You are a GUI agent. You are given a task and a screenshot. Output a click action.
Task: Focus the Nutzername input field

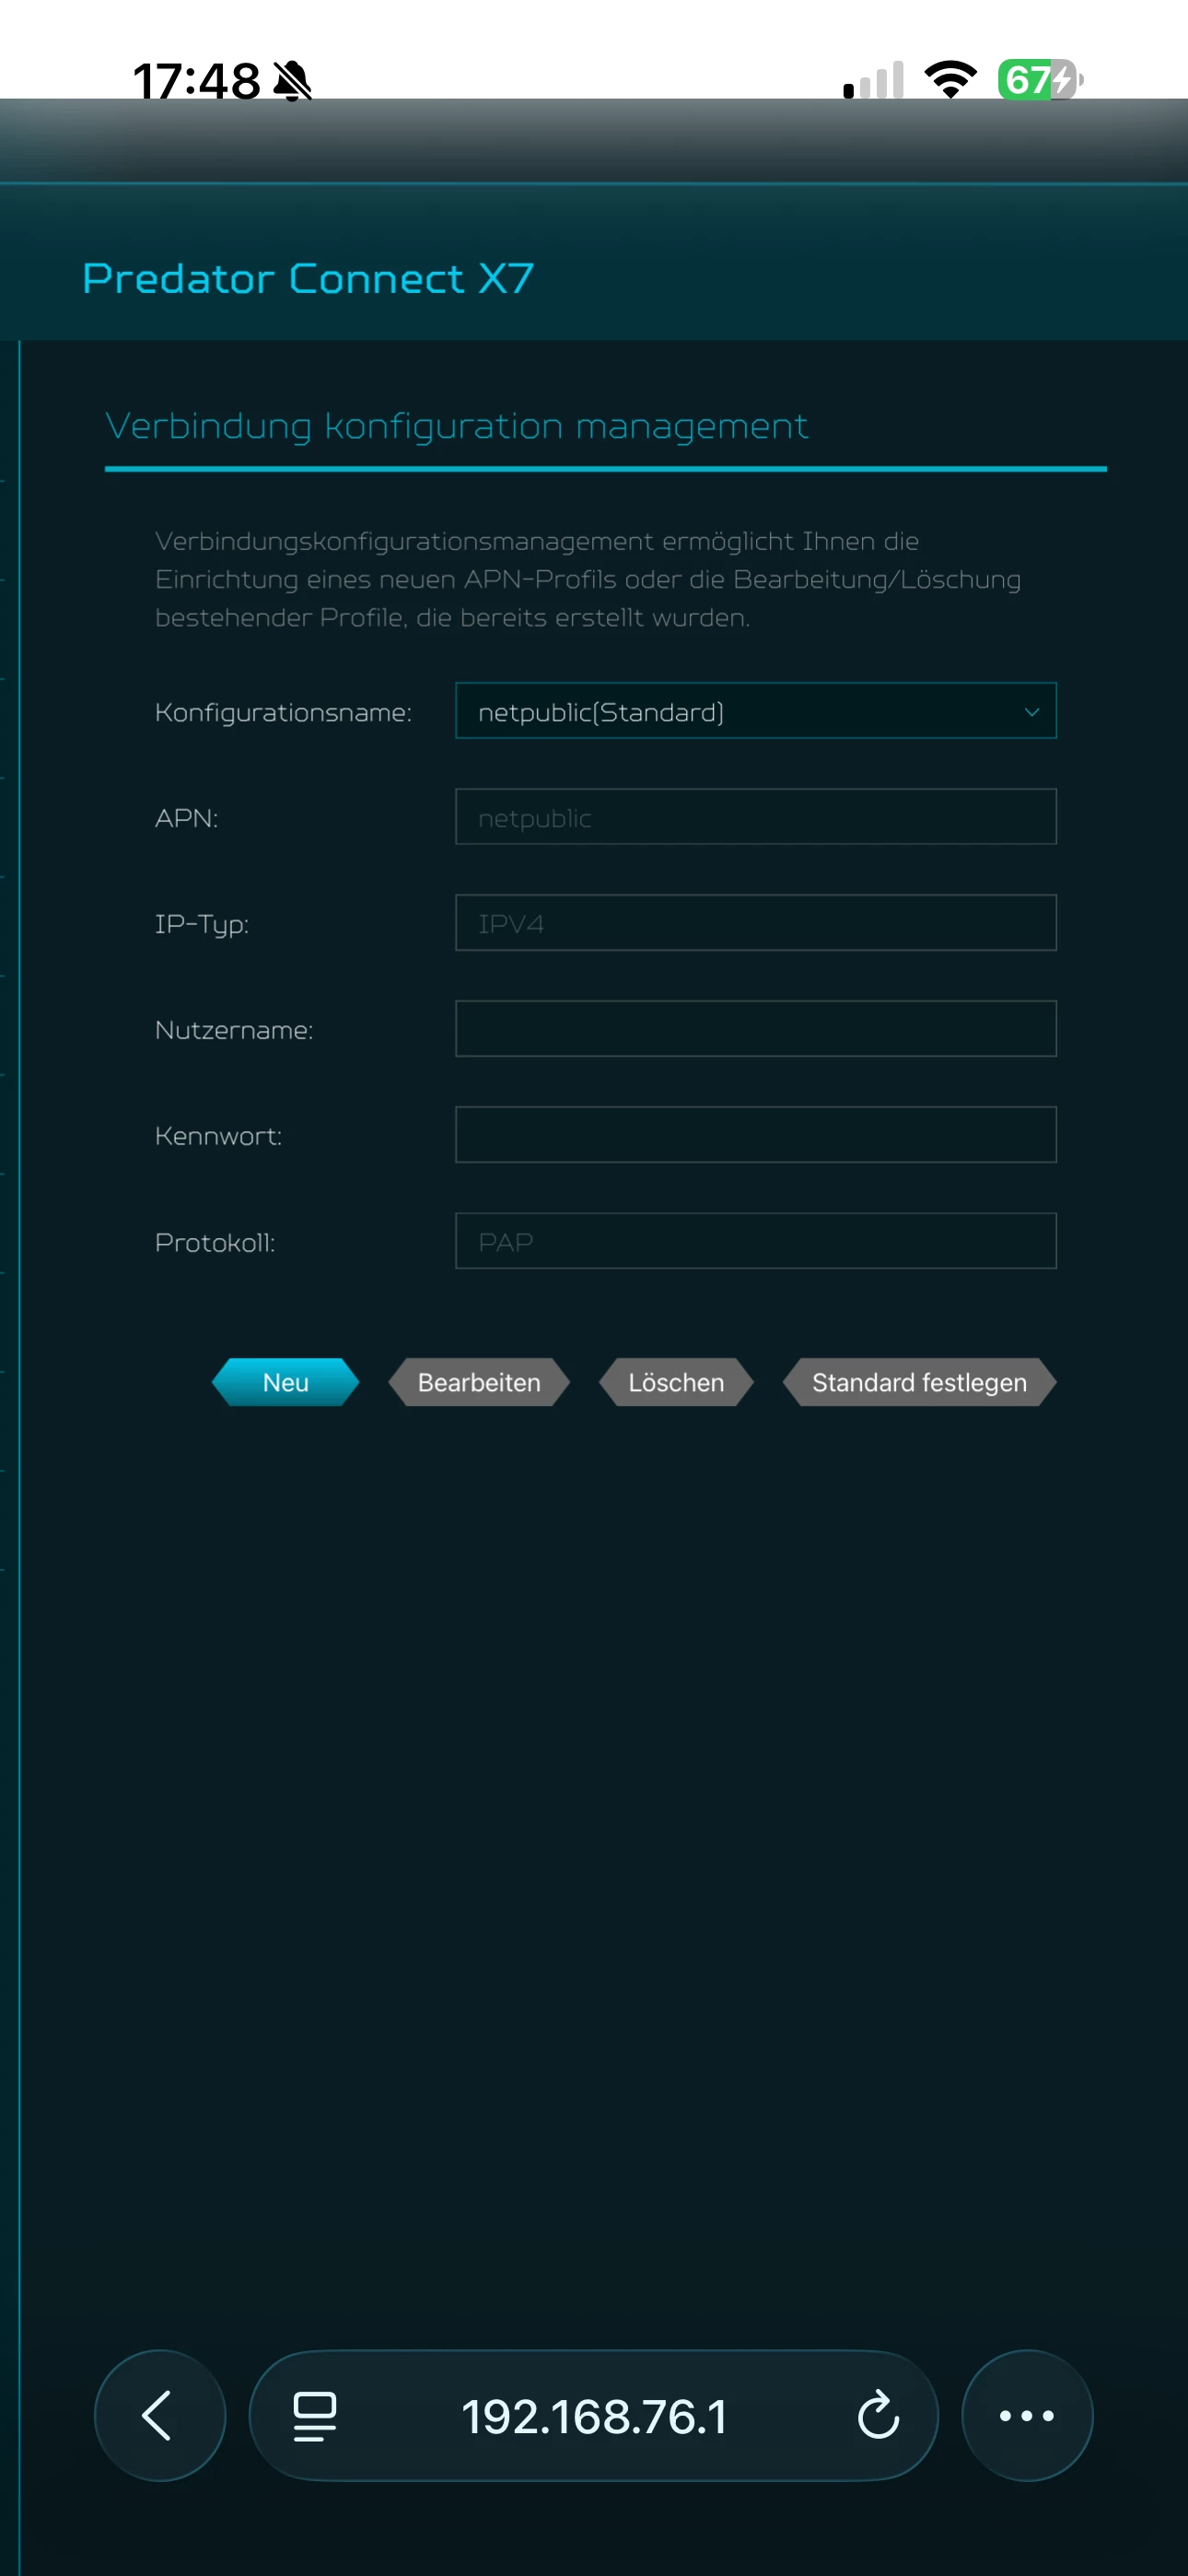point(755,1029)
